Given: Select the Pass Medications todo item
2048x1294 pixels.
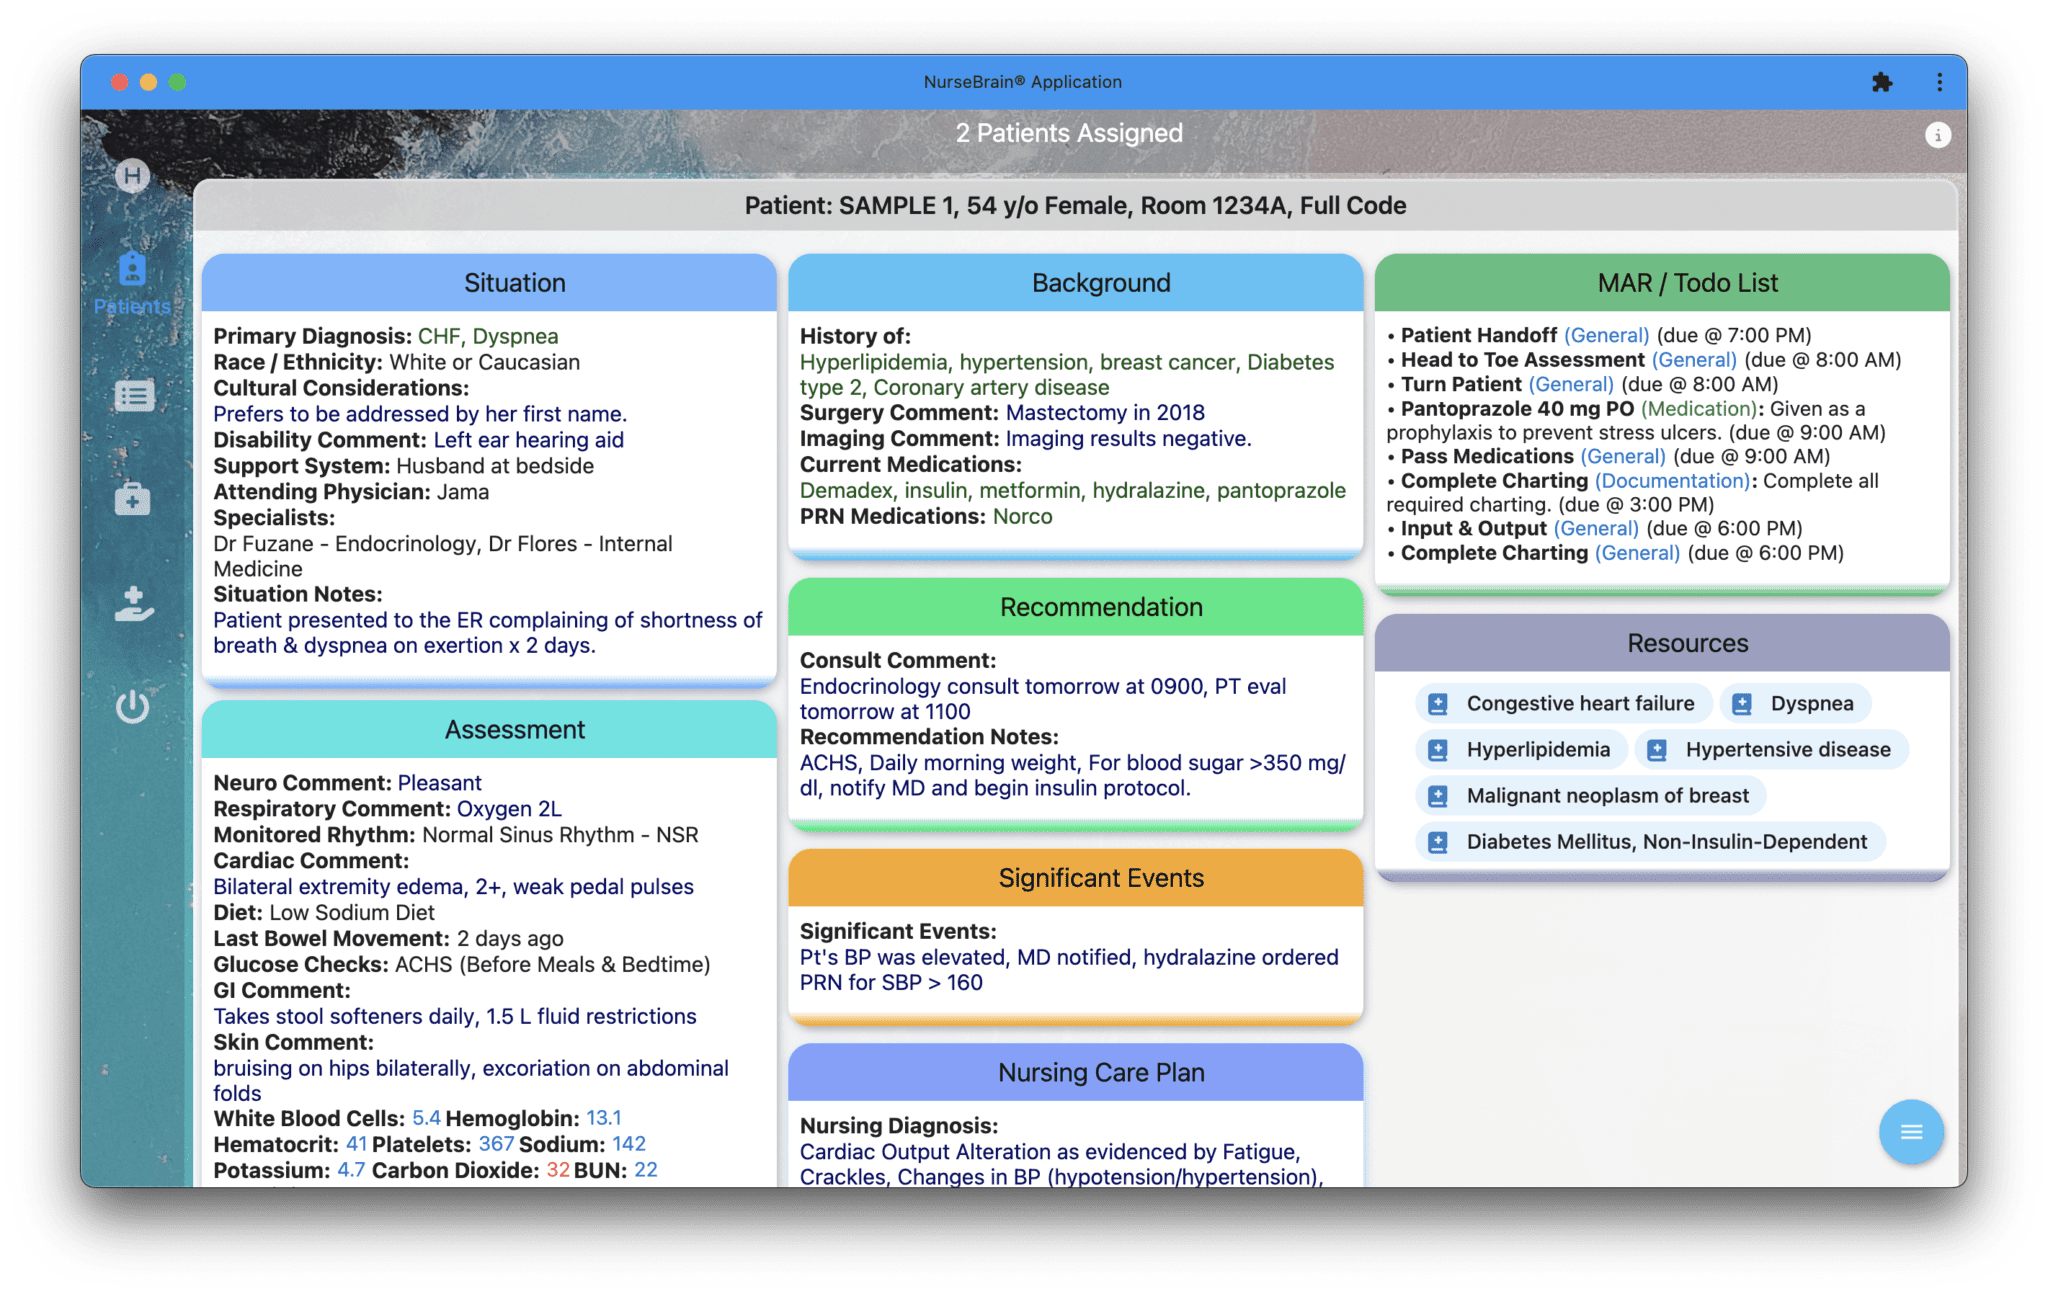Looking at the screenshot, I should coord(1609,457).
